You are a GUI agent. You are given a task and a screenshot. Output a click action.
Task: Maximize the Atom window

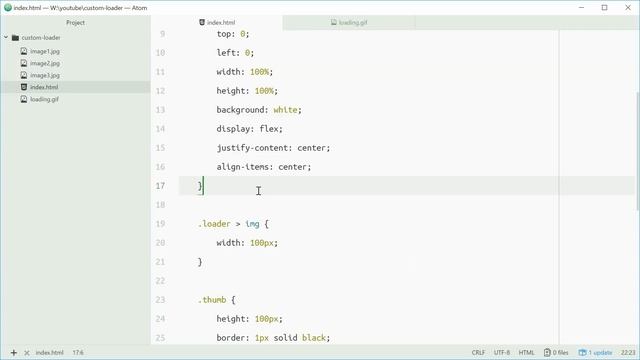tap(604, 8)
